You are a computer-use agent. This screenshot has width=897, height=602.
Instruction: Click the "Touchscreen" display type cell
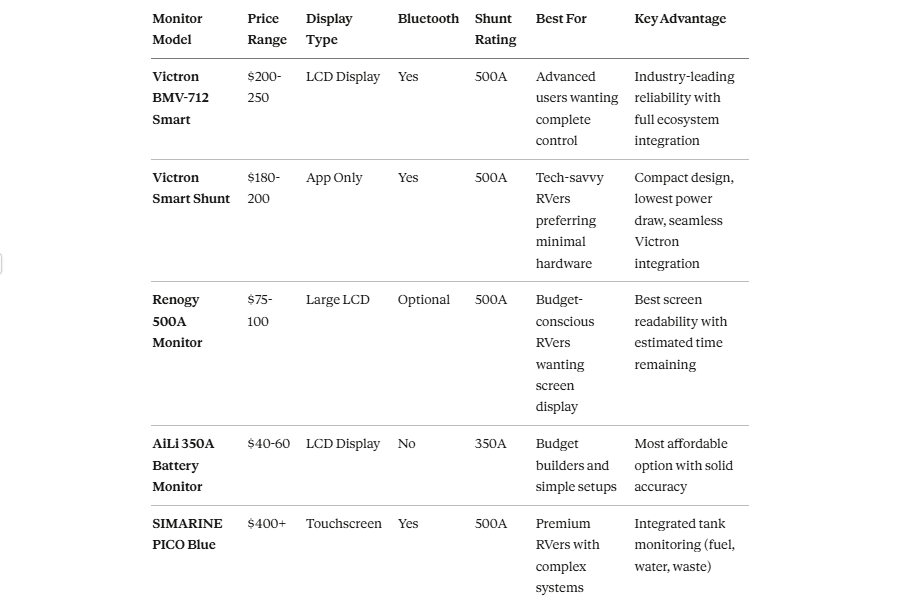343,524
